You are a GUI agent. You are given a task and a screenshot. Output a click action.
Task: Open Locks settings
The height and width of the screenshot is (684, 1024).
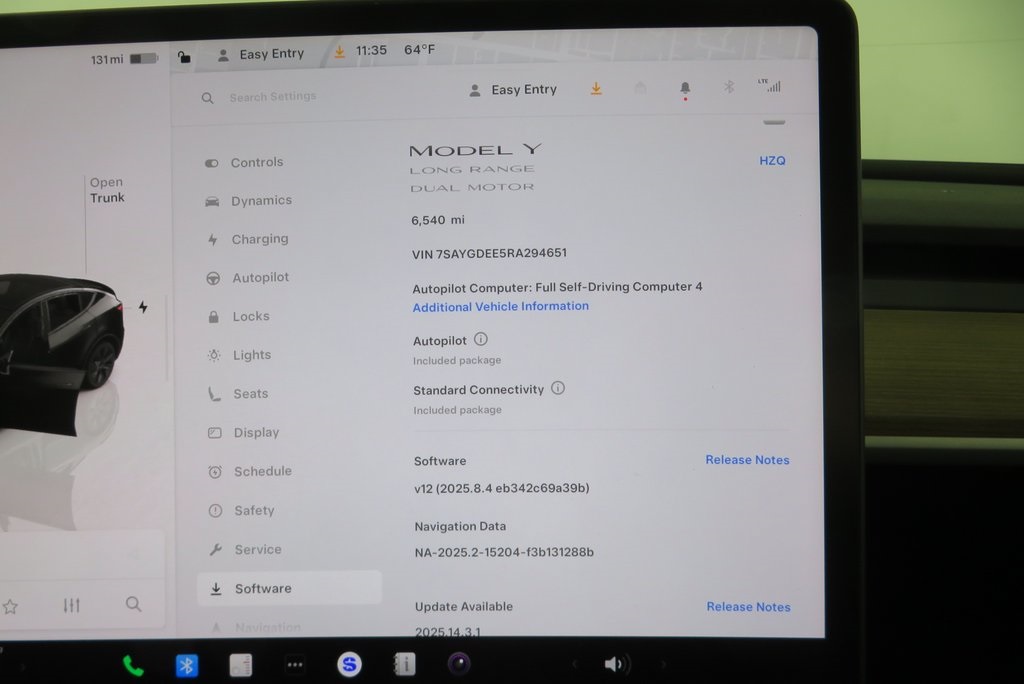[238, 316]
